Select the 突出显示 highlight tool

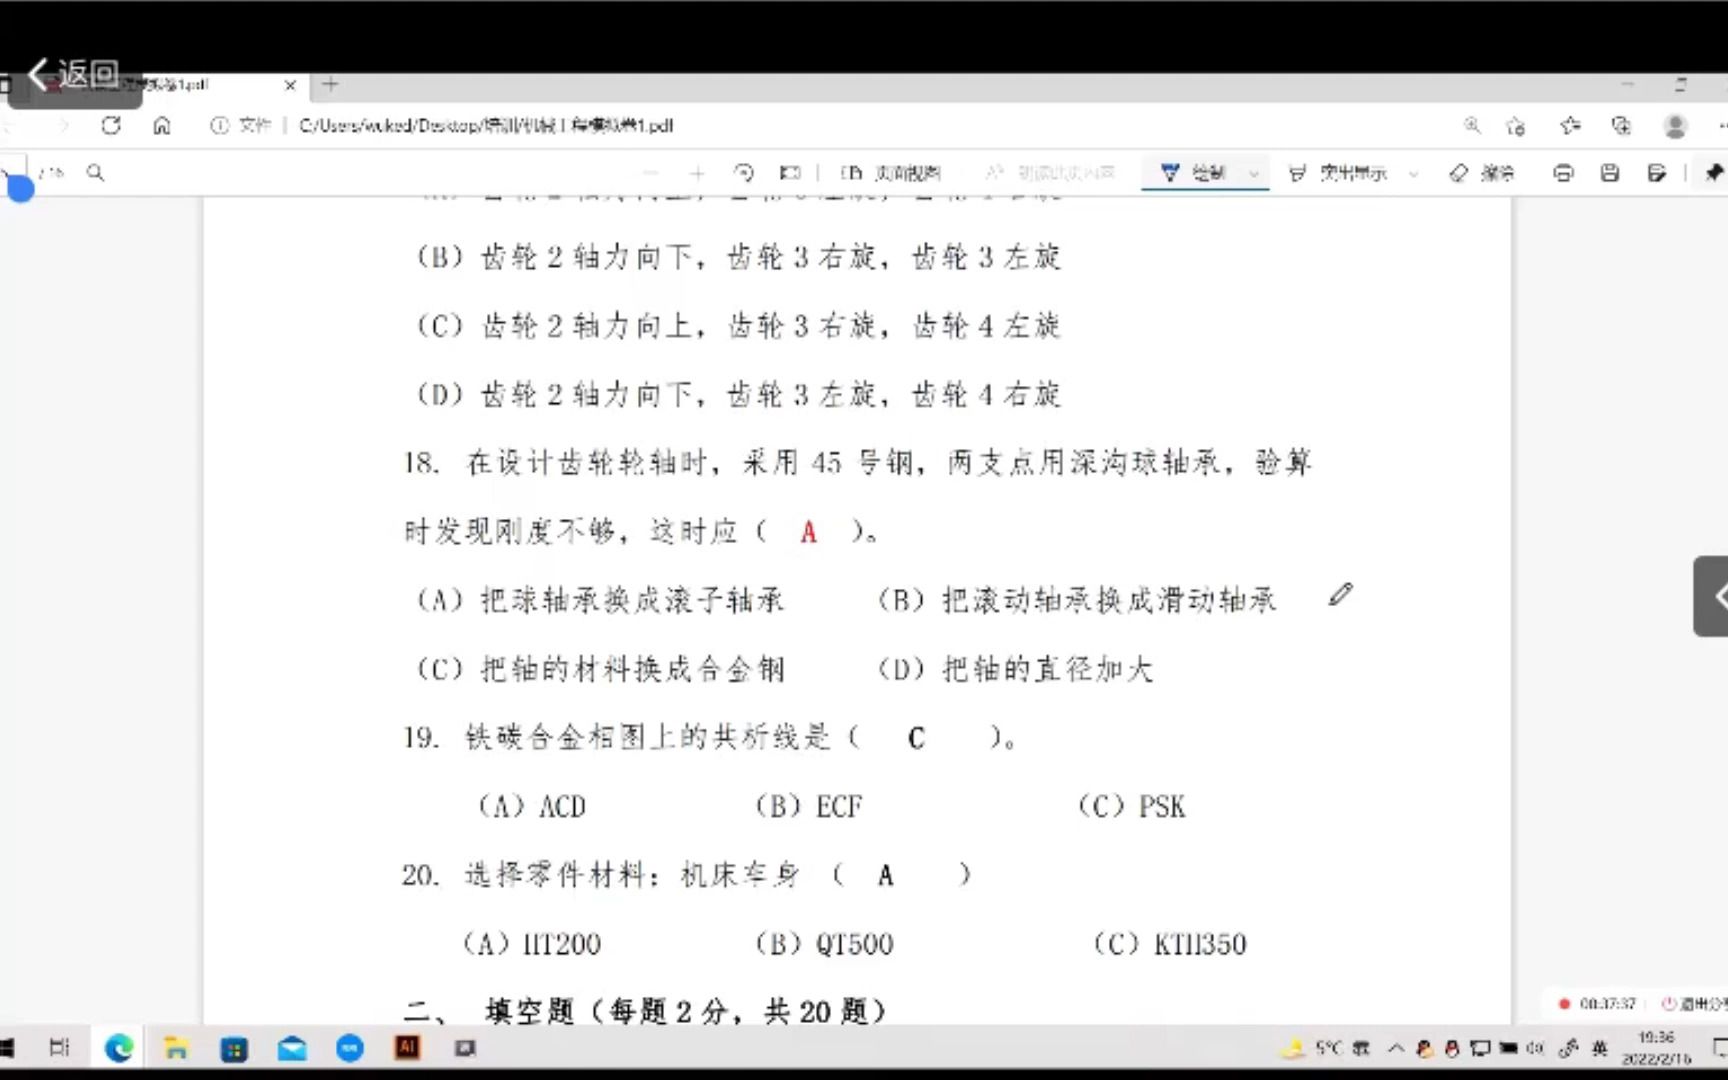tap(1337, 173)
